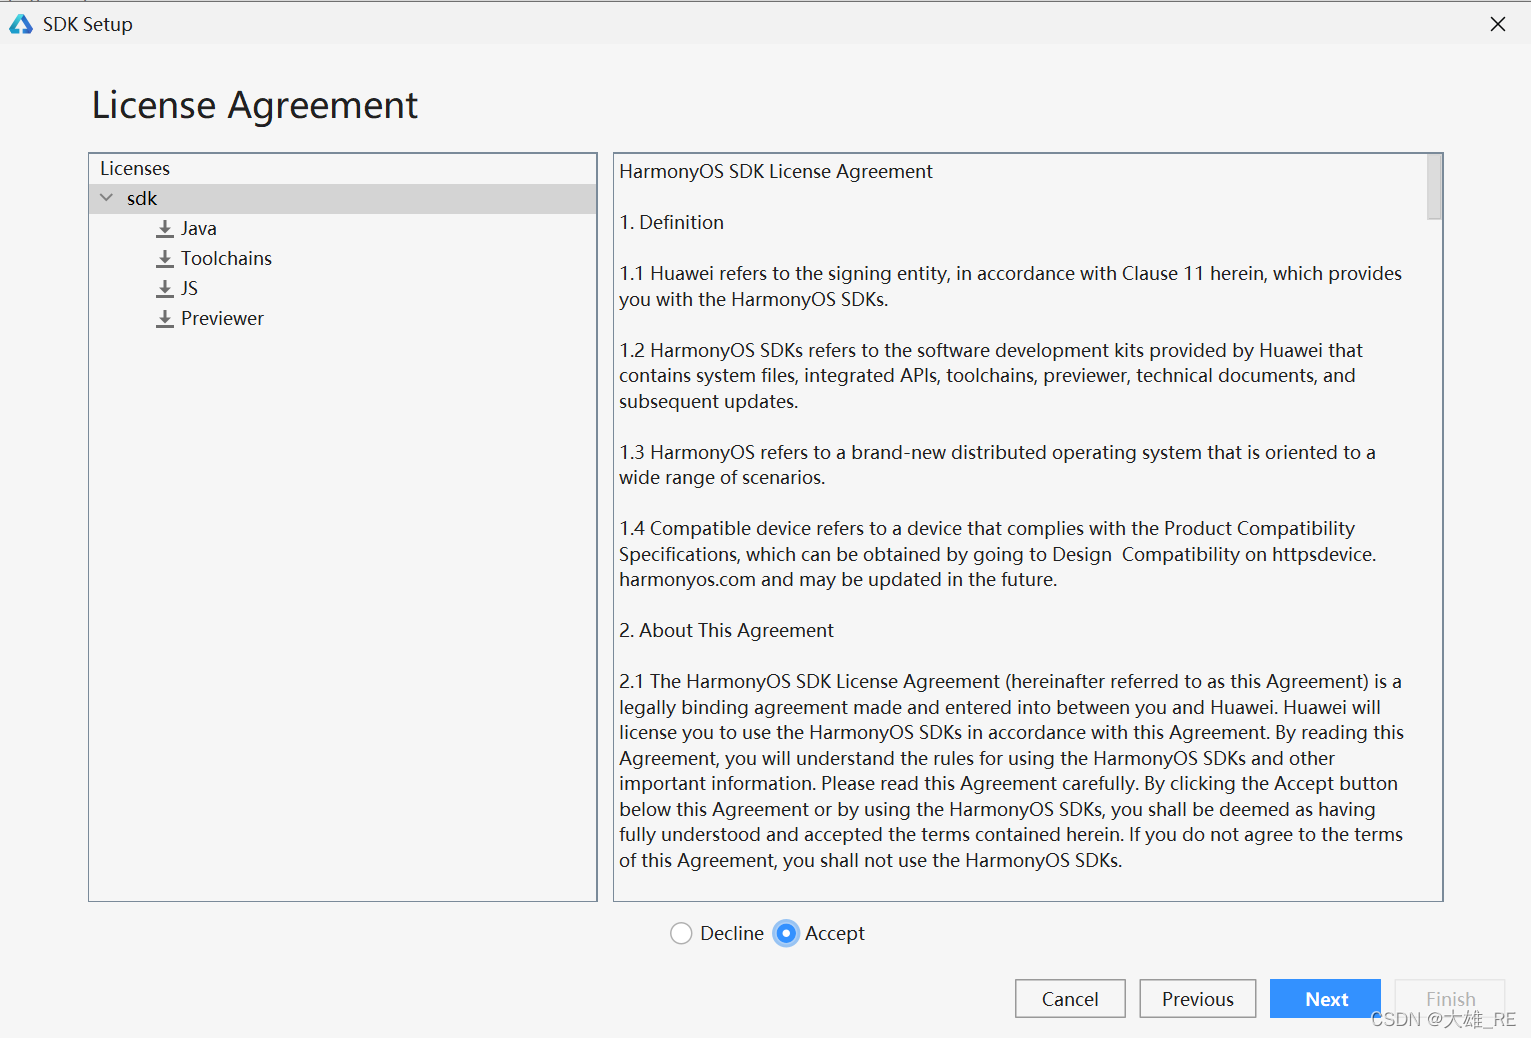The image size is (1531, 1038).
Task: Click the download icon beside Java
Action: pos(165,229)
